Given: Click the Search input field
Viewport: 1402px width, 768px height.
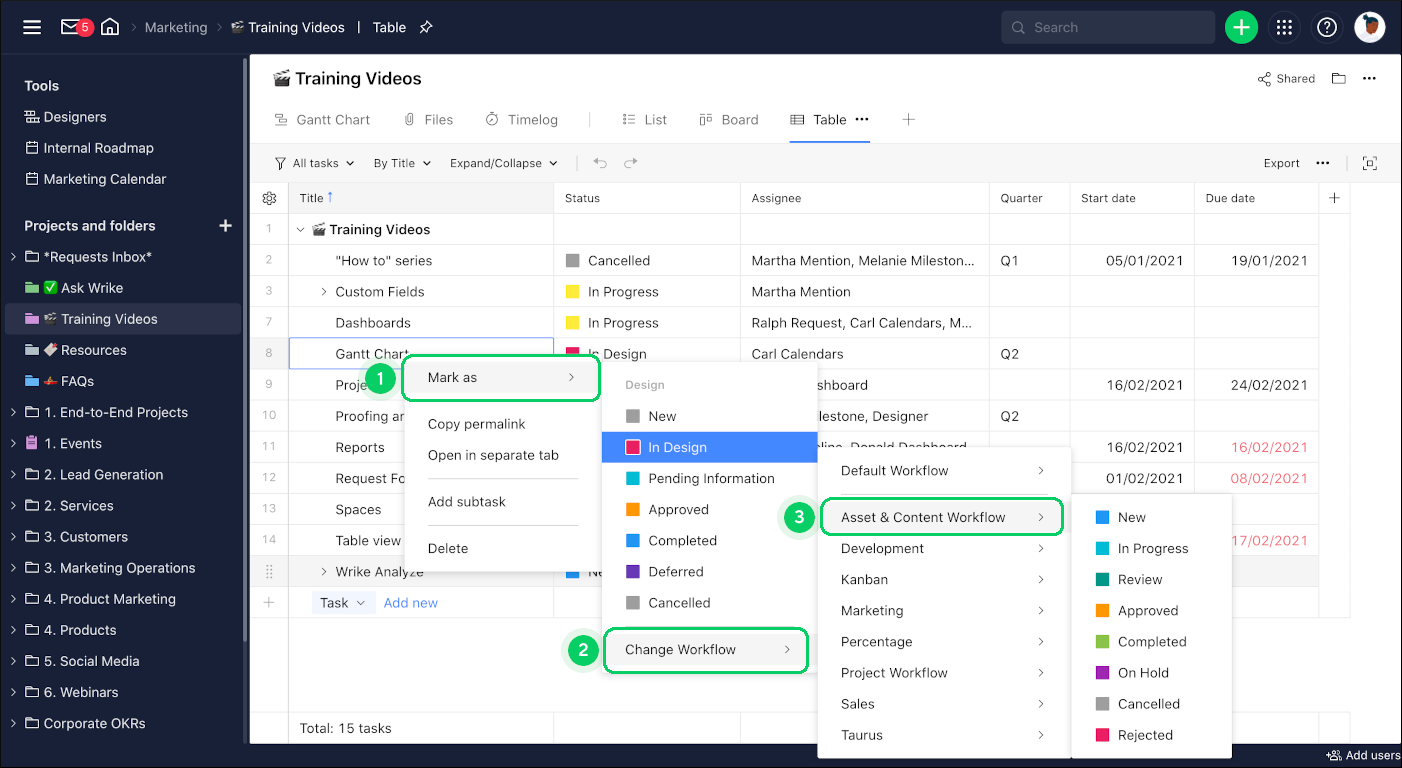Looking at the screenshot, I should 1108,27.
